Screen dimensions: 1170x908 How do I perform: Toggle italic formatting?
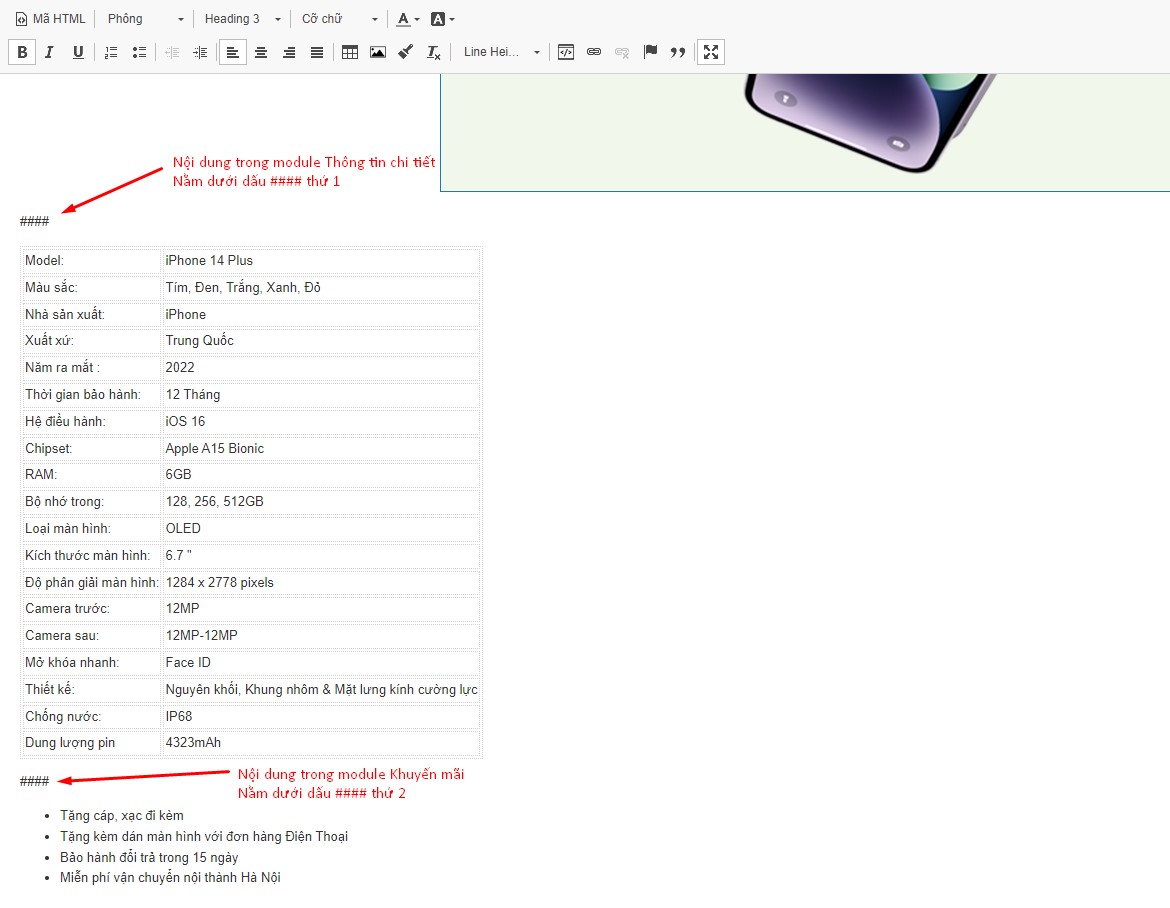coord(49,52)
